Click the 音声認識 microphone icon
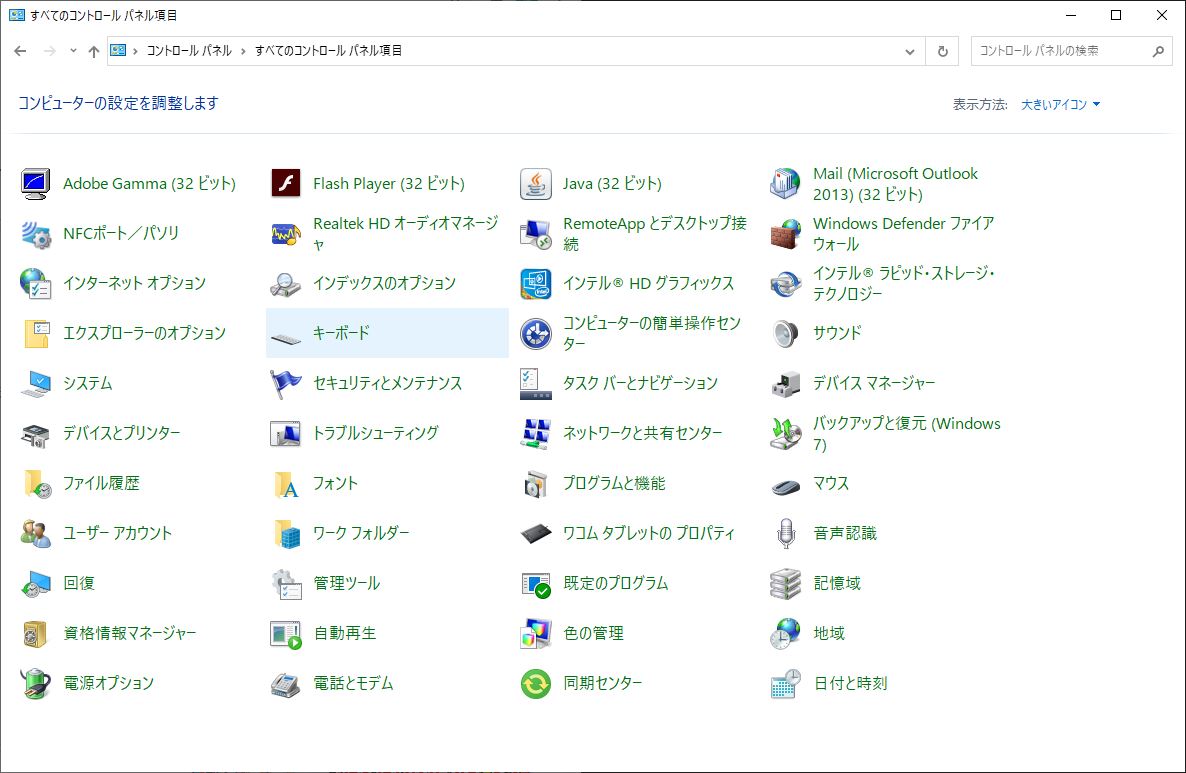This screenshot has height=773, width=1186. [x=785, y=533]
